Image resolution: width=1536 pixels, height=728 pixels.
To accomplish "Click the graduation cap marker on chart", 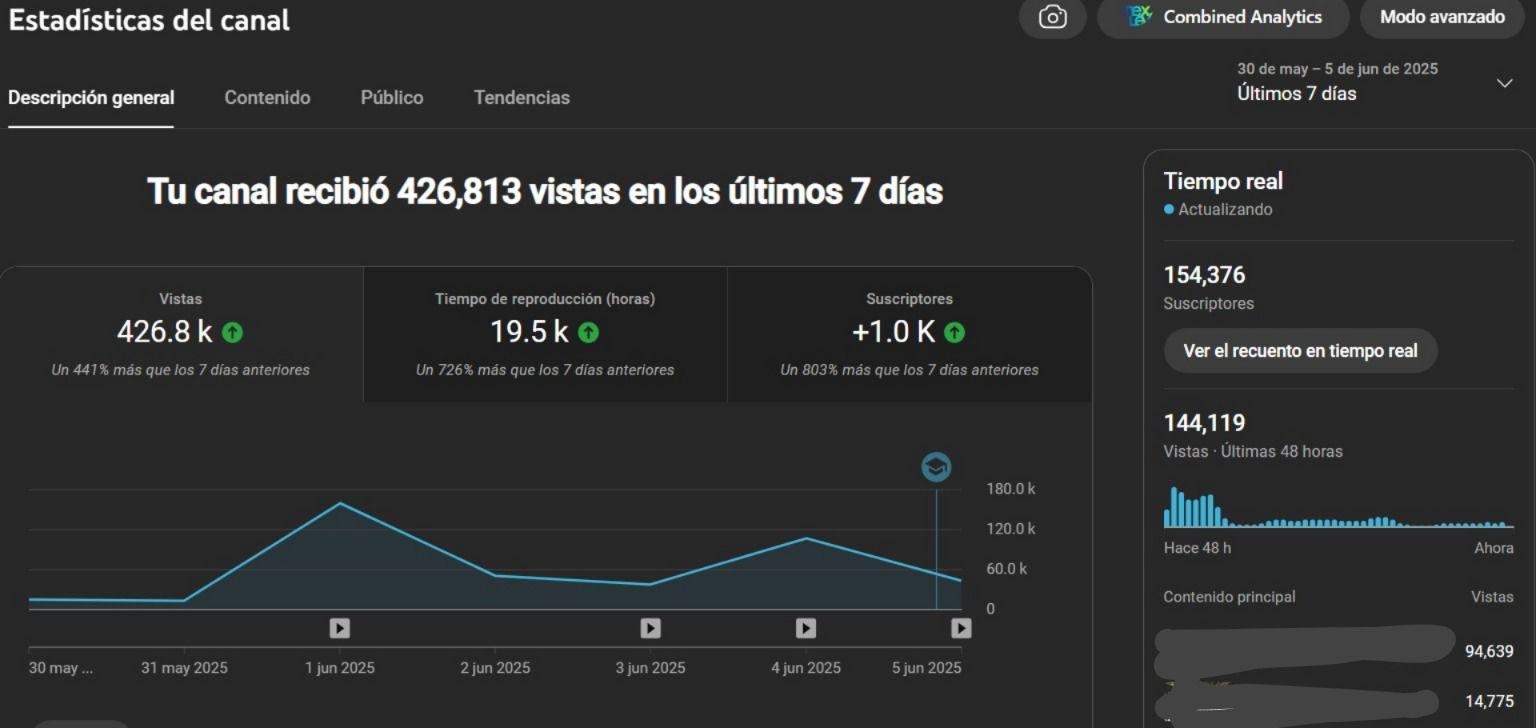I will (936, 467).
